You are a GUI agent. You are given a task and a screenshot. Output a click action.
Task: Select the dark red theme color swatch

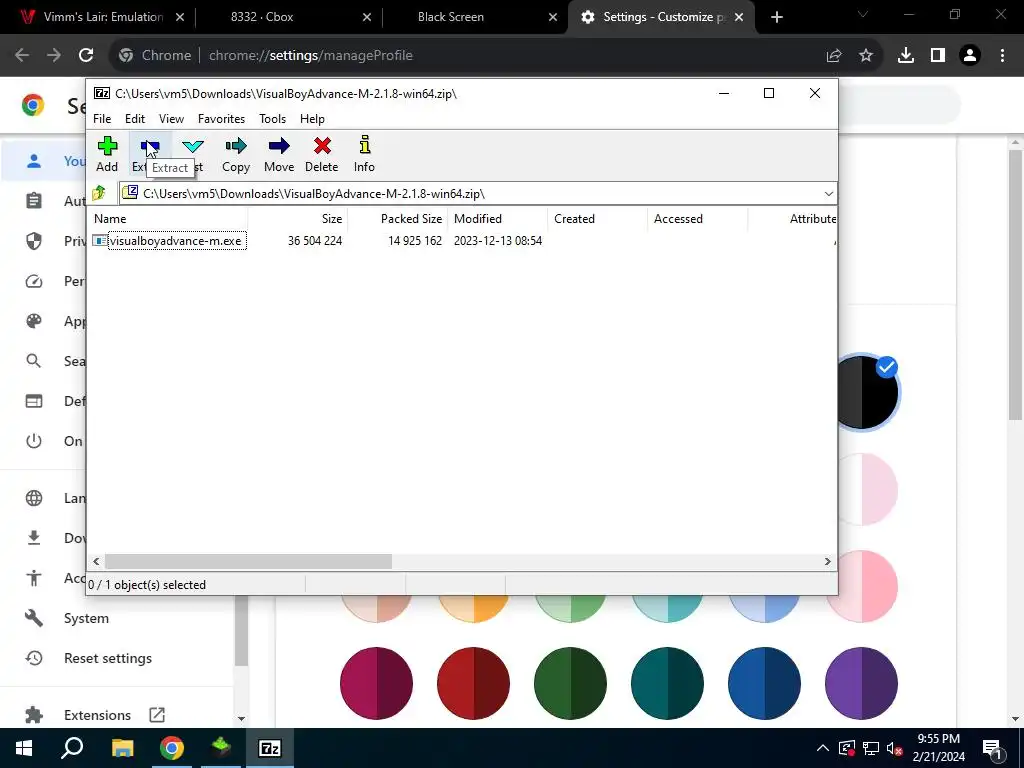(x=473, y=683)
